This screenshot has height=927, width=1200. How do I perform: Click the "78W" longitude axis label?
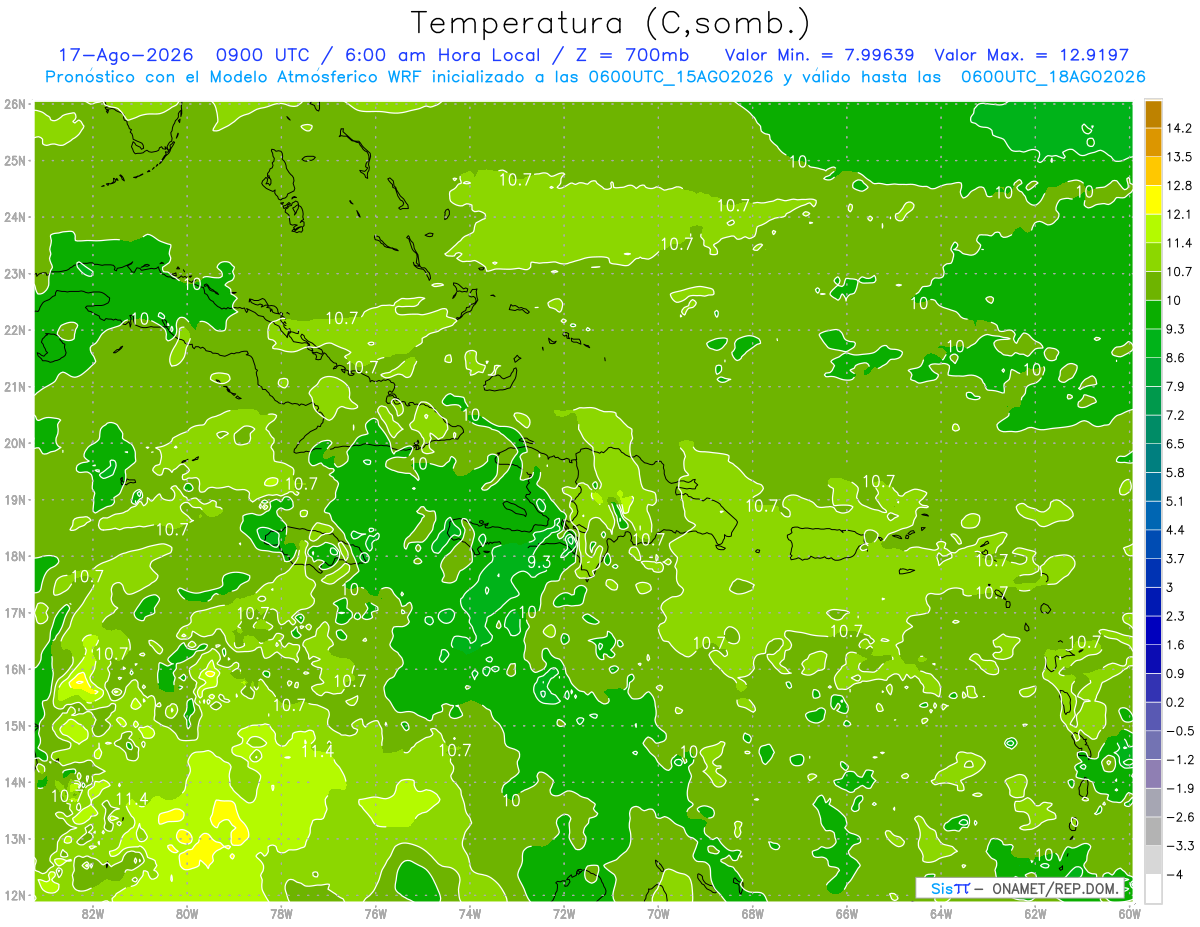click(281, 913)
